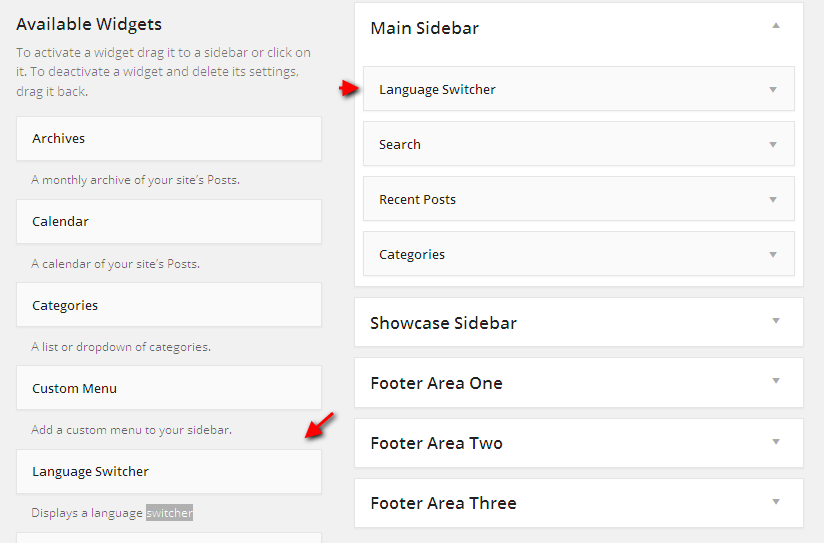The width and height of the screenshot is (824, 543).
Task: Expand the Recent Posts widget arrow
Action: click(773, 200)
